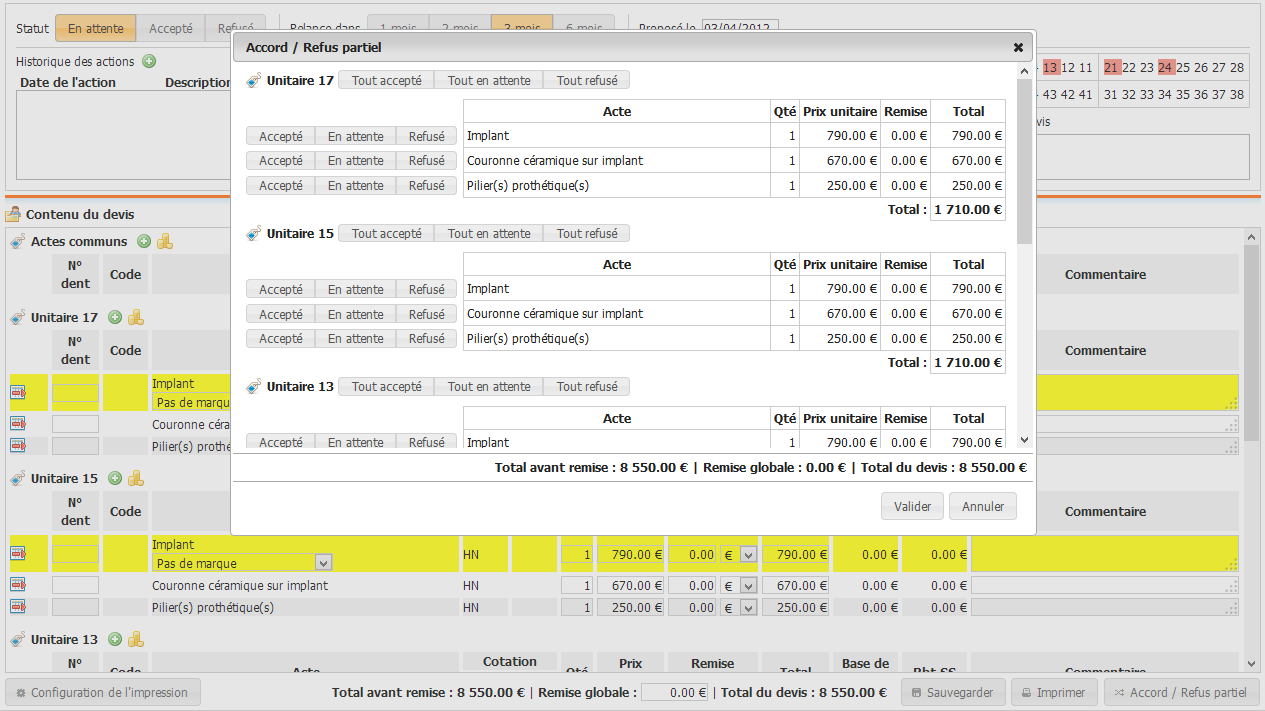This screenshot has width=1265, height=711.
Task: Close the Accord / Refus partiel dialog
Action: (x=1018, y=47)
